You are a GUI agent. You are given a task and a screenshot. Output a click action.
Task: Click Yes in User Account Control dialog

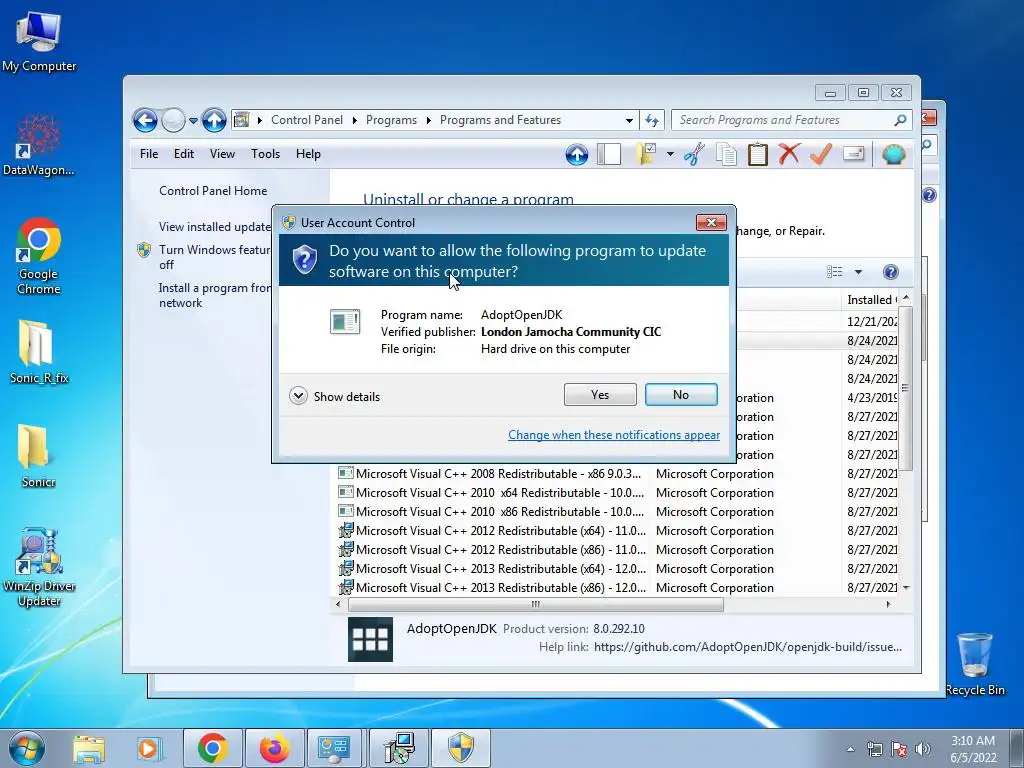click(600, 394)
